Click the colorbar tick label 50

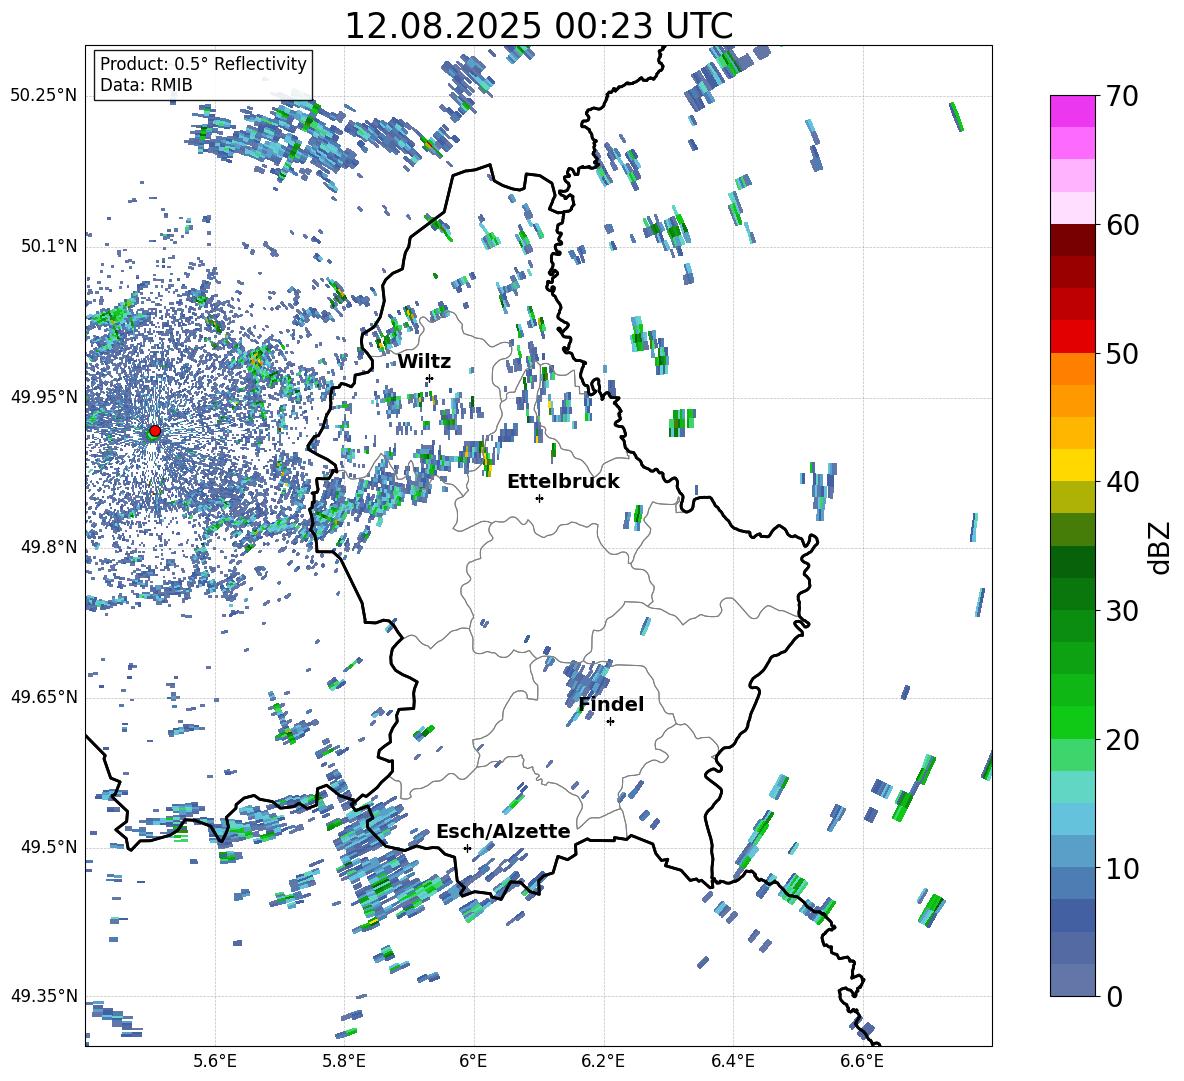pyautogui.click(x=1122, y=353)
